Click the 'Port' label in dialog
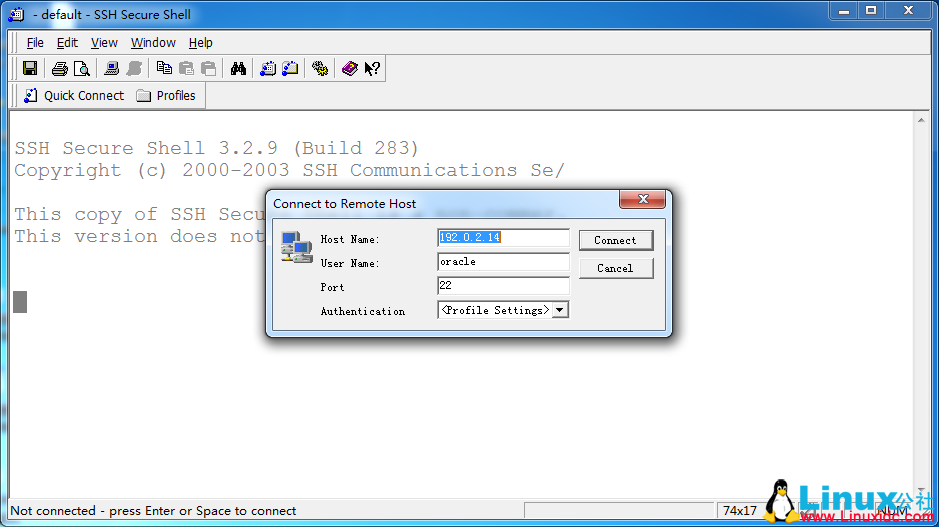The width and height of the screenshot is (939, 527). pyautogui.click(x=332, y=287)
